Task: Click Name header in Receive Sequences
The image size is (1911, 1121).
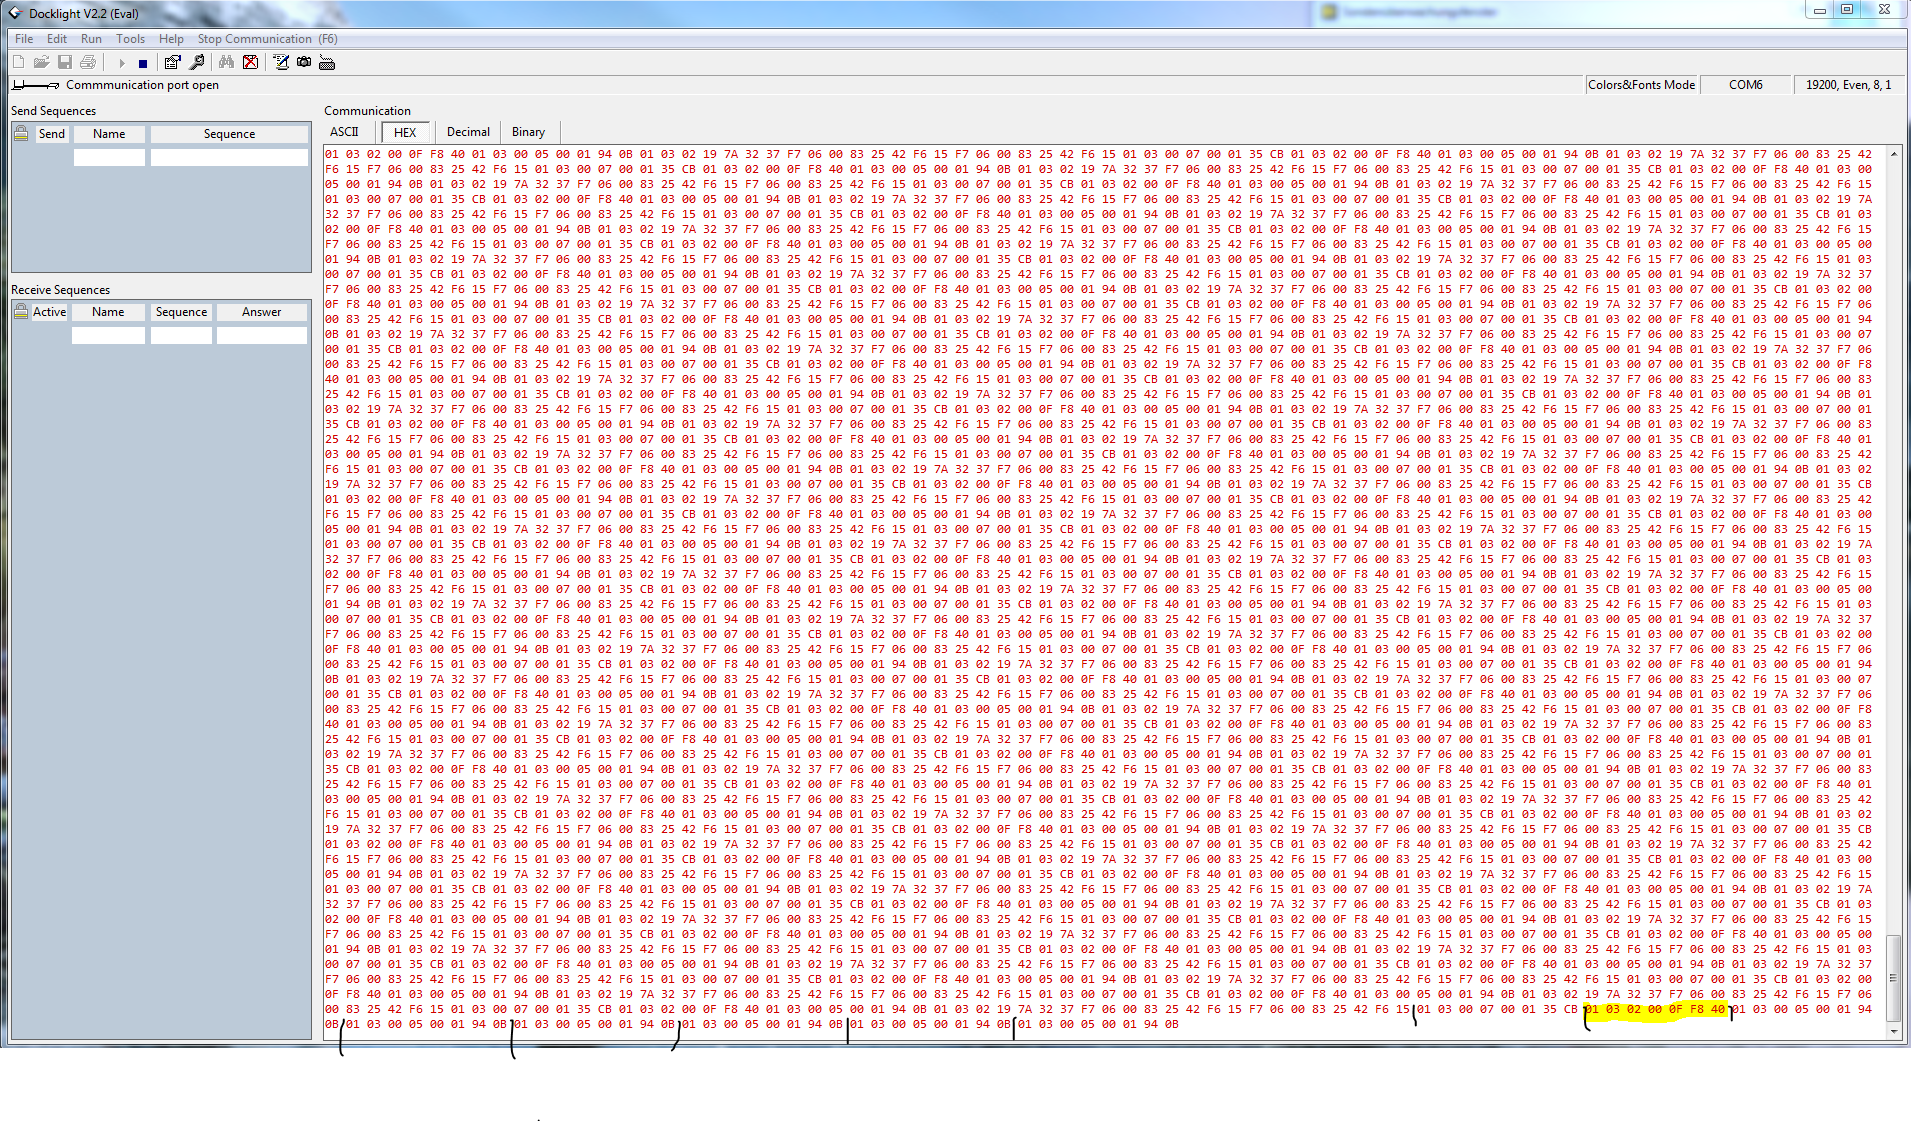Action: coord(108,312)
